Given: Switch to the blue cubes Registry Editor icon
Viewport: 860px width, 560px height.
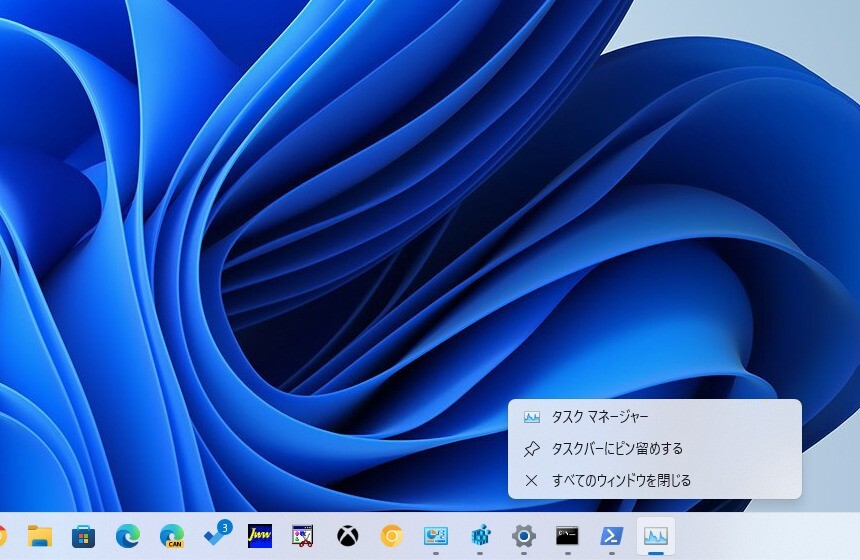Looking at the screenshot, I should [x=479, y=536].
